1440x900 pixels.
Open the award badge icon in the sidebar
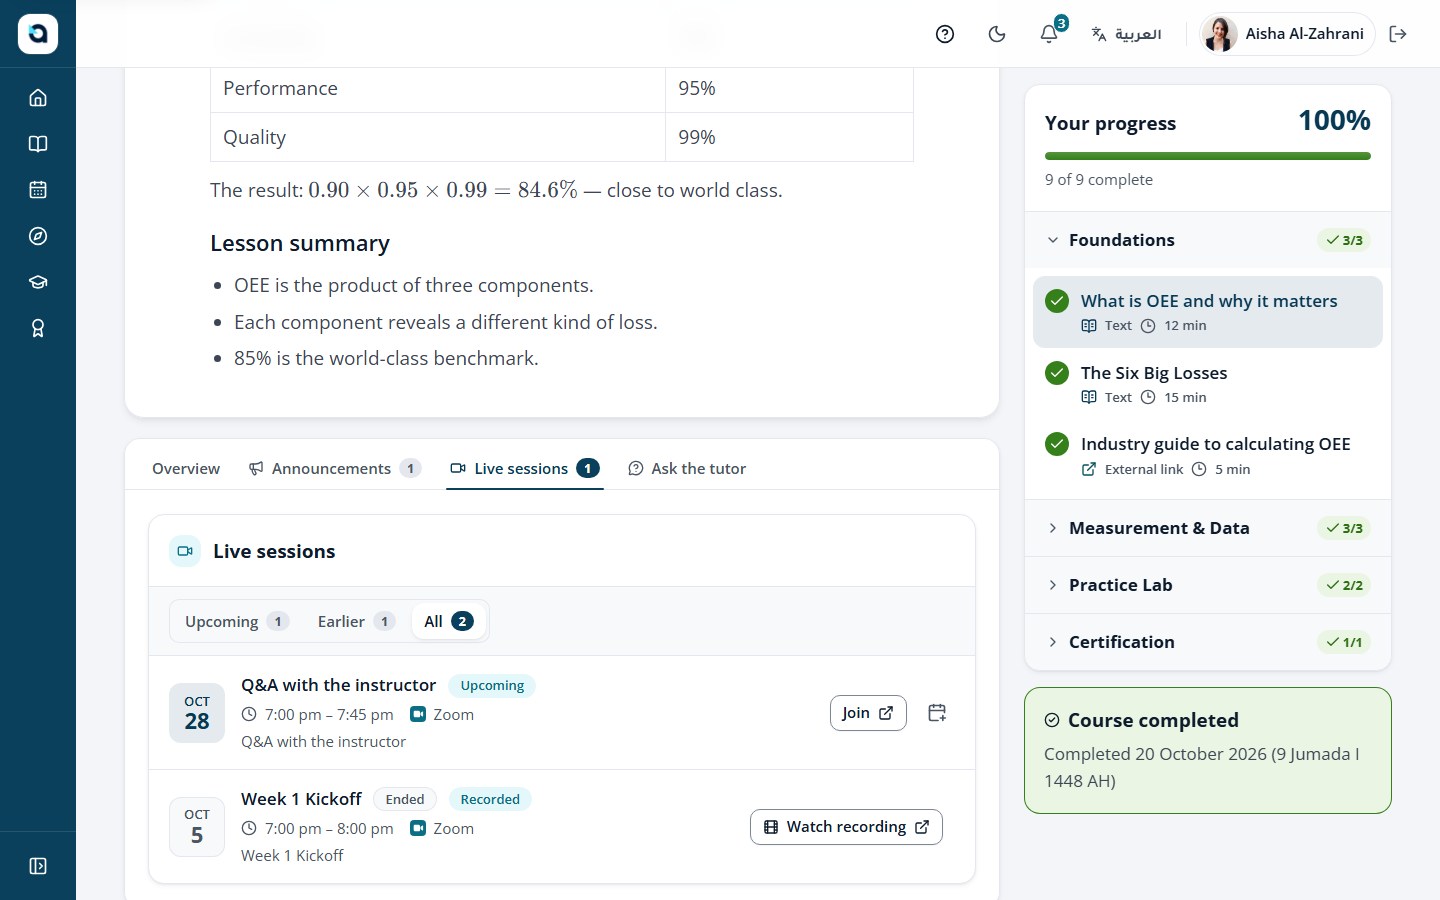point(38,328)
